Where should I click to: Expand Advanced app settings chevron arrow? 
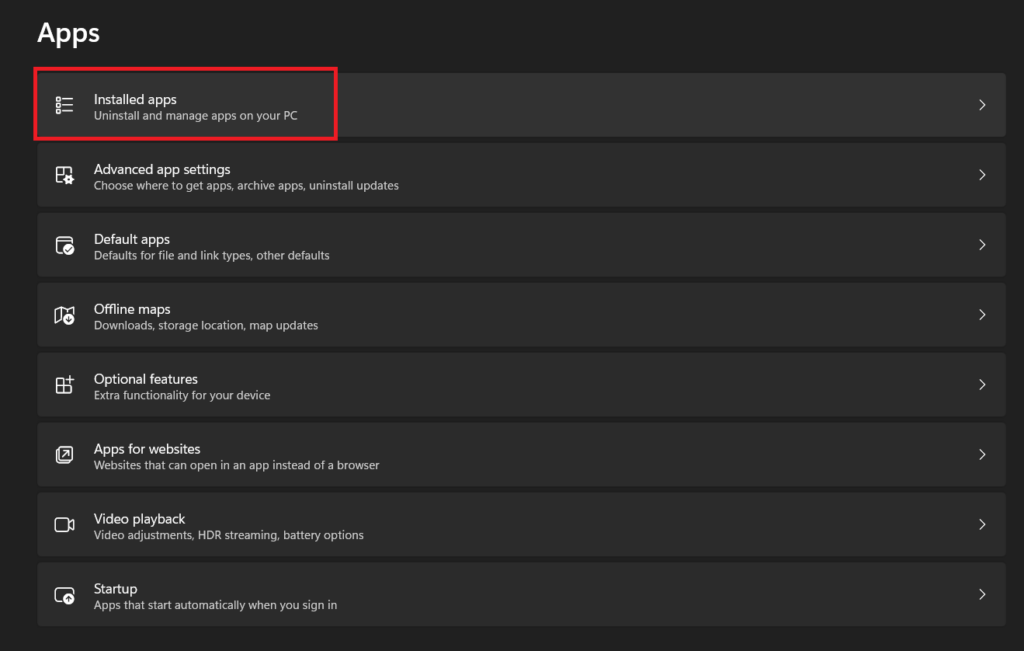982,175
